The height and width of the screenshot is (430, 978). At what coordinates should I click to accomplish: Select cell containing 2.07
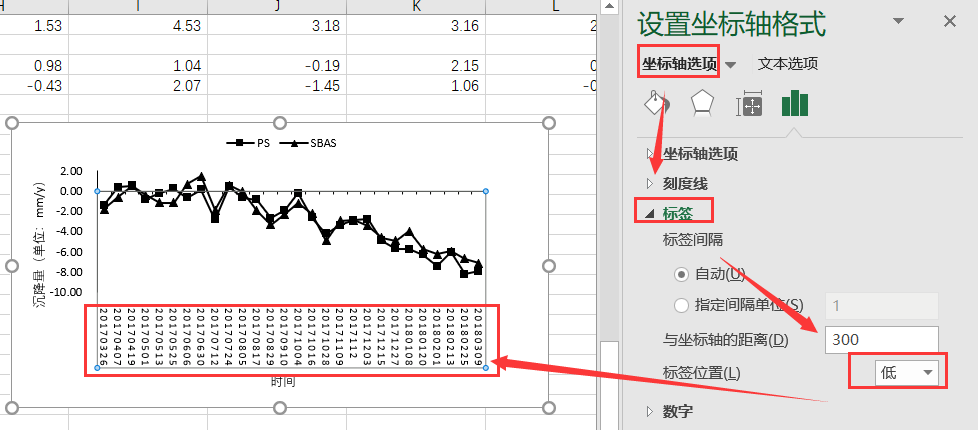point(138,86)
